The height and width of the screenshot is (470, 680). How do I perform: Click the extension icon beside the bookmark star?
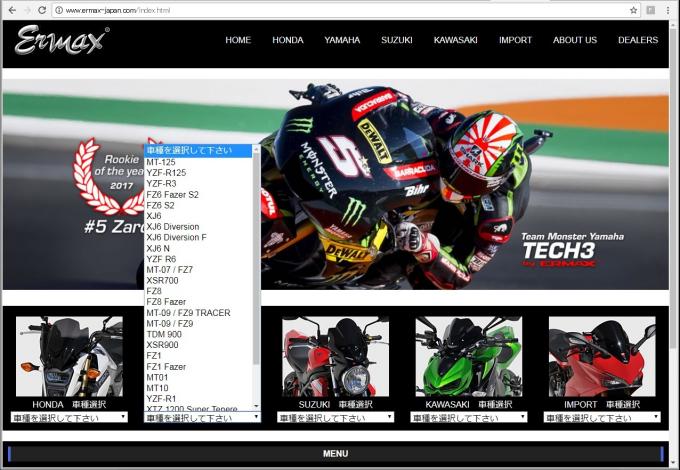coord(651,10)
